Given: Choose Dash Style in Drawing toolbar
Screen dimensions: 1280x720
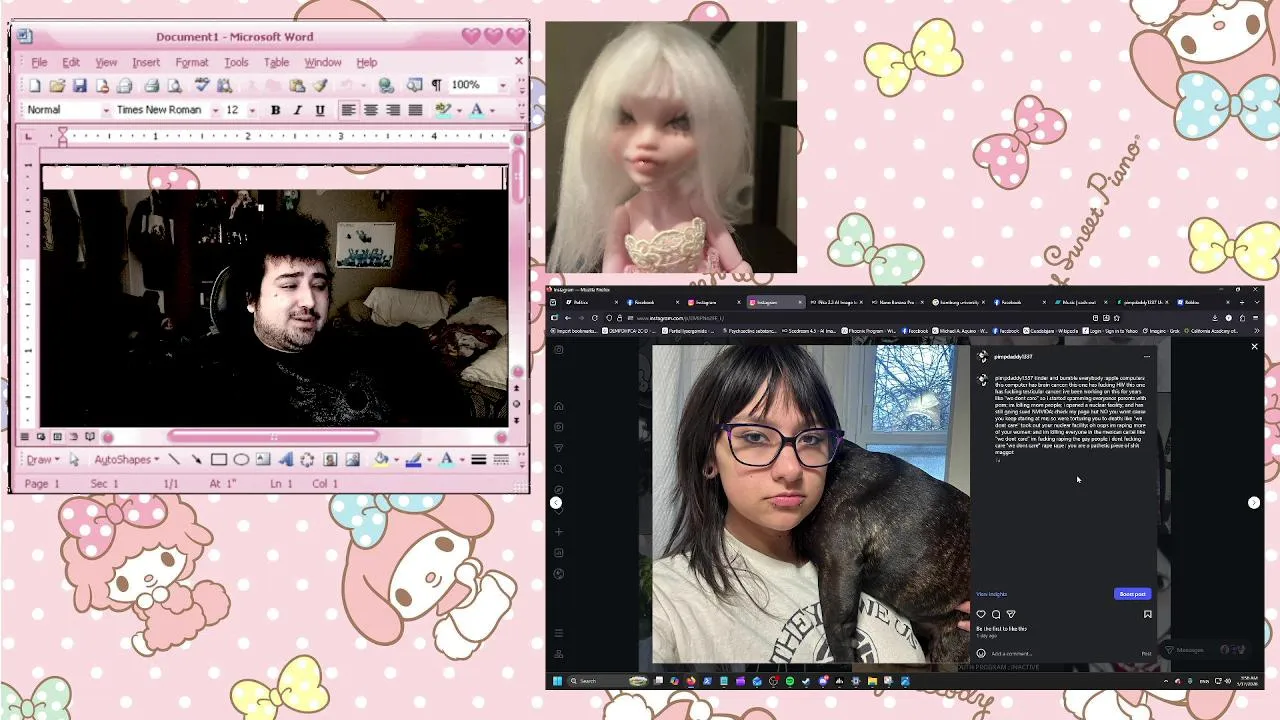Looking at the screenshot, I should click(501, 460).
